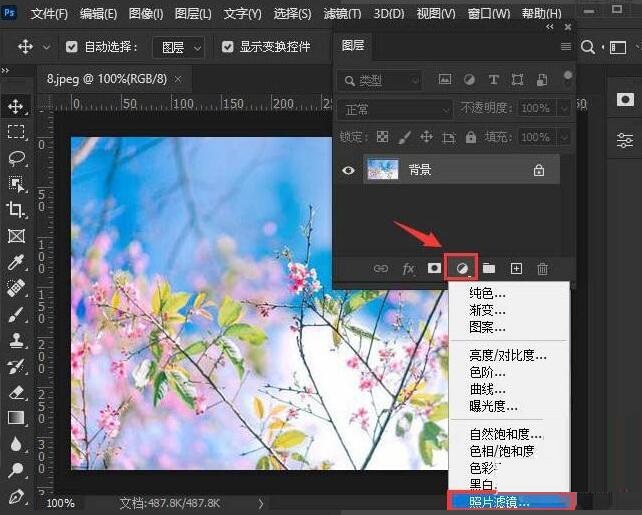642x515 pixels.
Task: Add a layer style with fx icon
Action: click(x=408, y=269)
